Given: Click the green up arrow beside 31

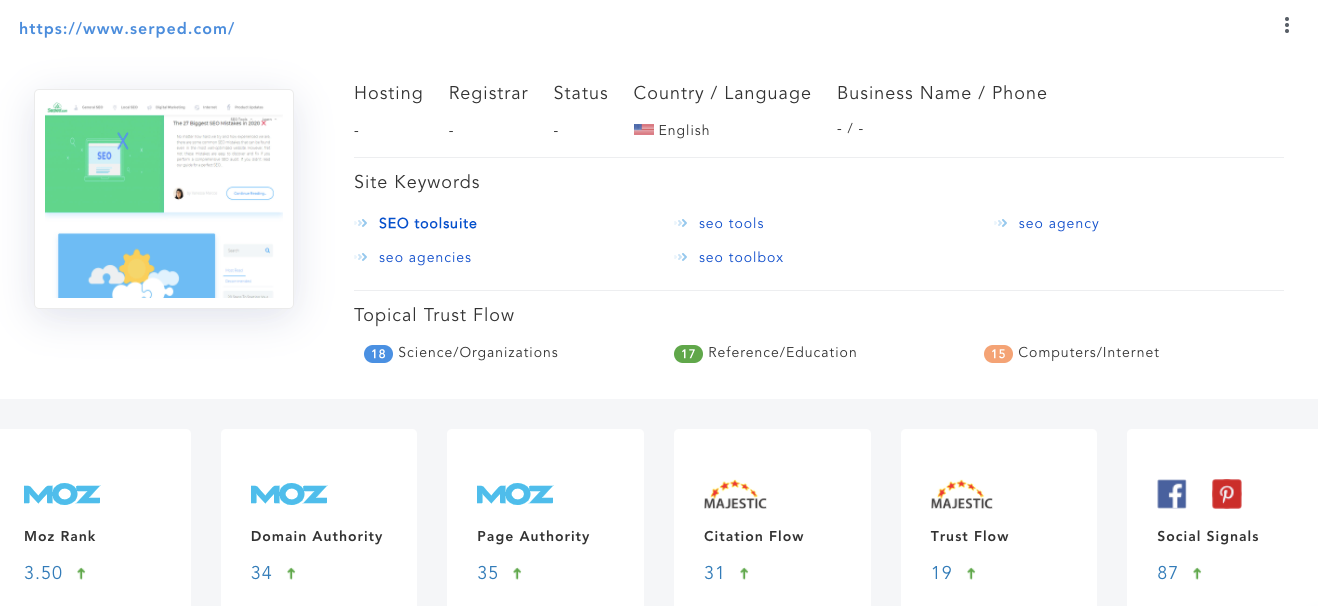Looking at the screenshot, I should 744,574.
